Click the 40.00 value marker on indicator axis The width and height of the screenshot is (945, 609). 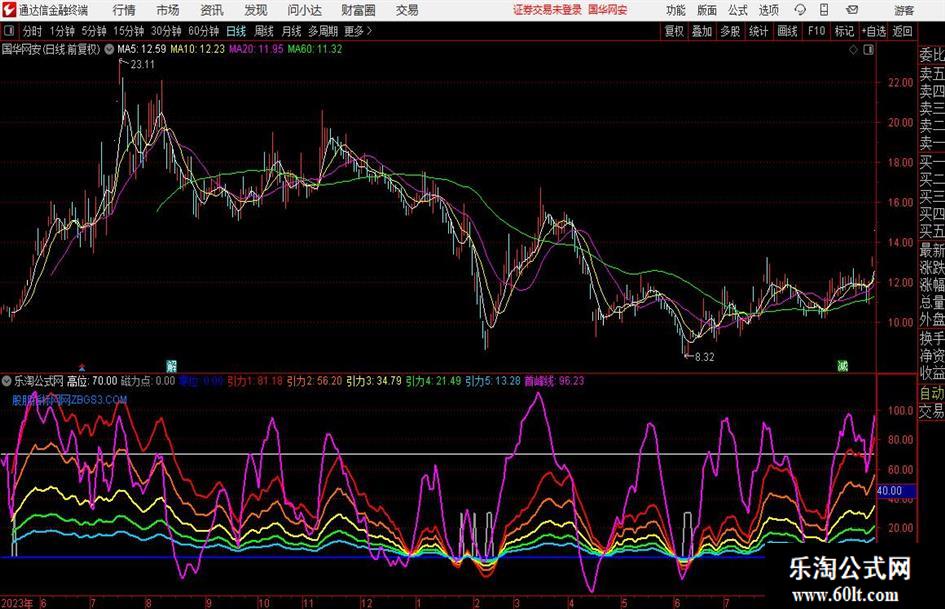896,491
